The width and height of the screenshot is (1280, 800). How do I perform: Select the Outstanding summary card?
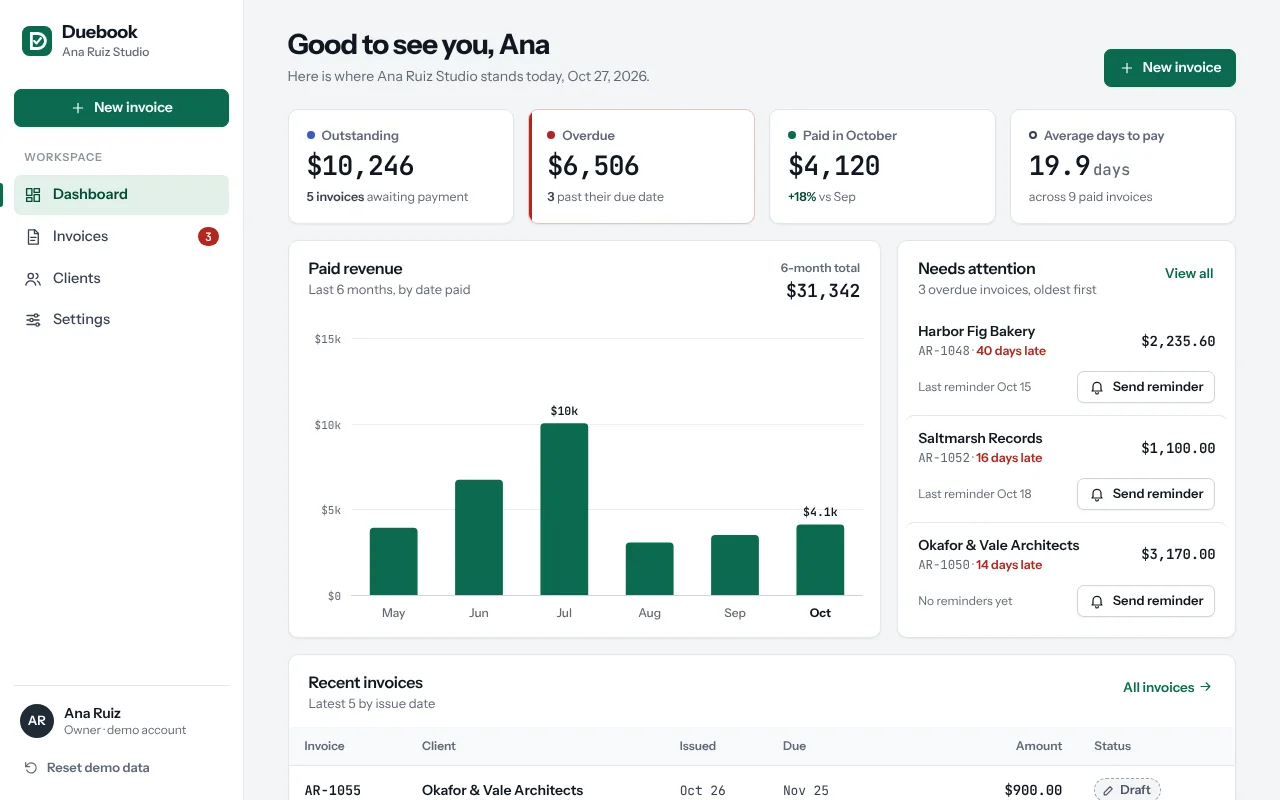(x=401, y=167)
